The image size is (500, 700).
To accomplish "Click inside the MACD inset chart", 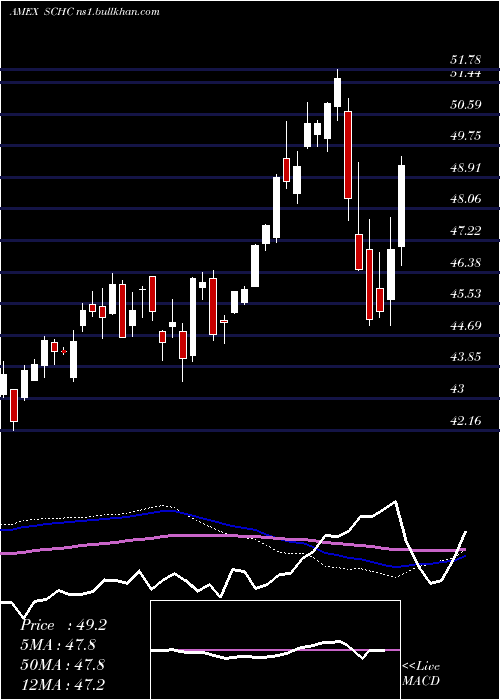I will [275, 650].
